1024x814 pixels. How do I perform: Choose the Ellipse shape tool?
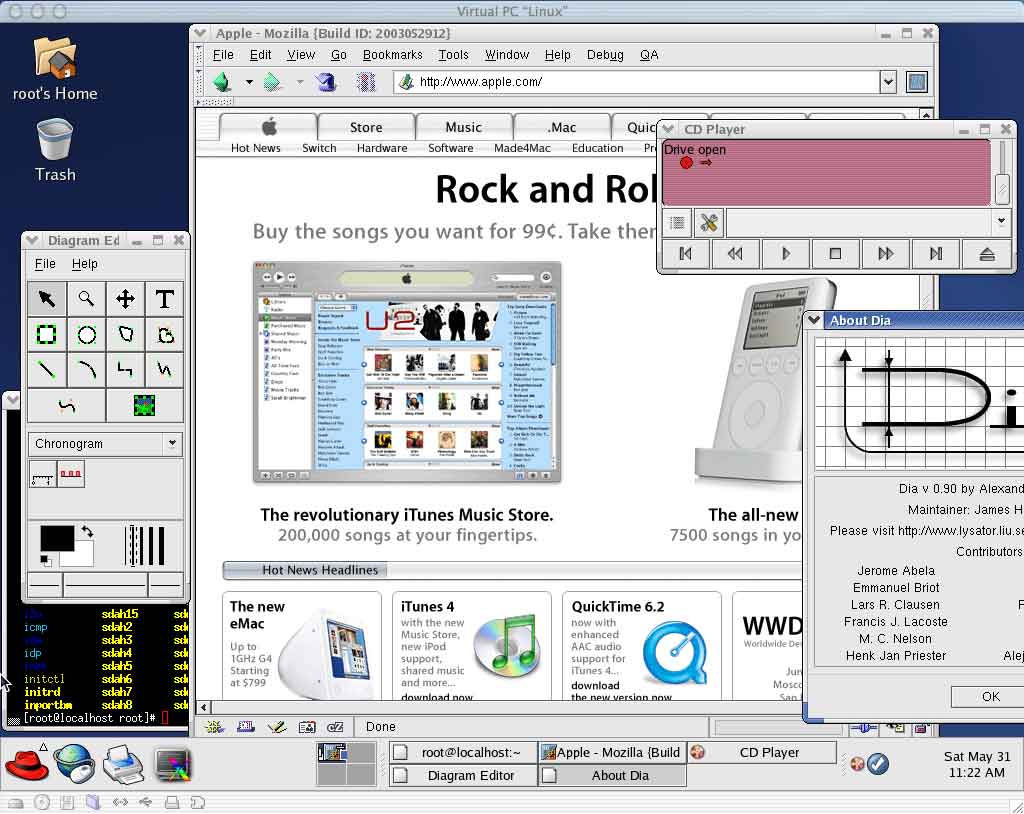click(86, 334)
